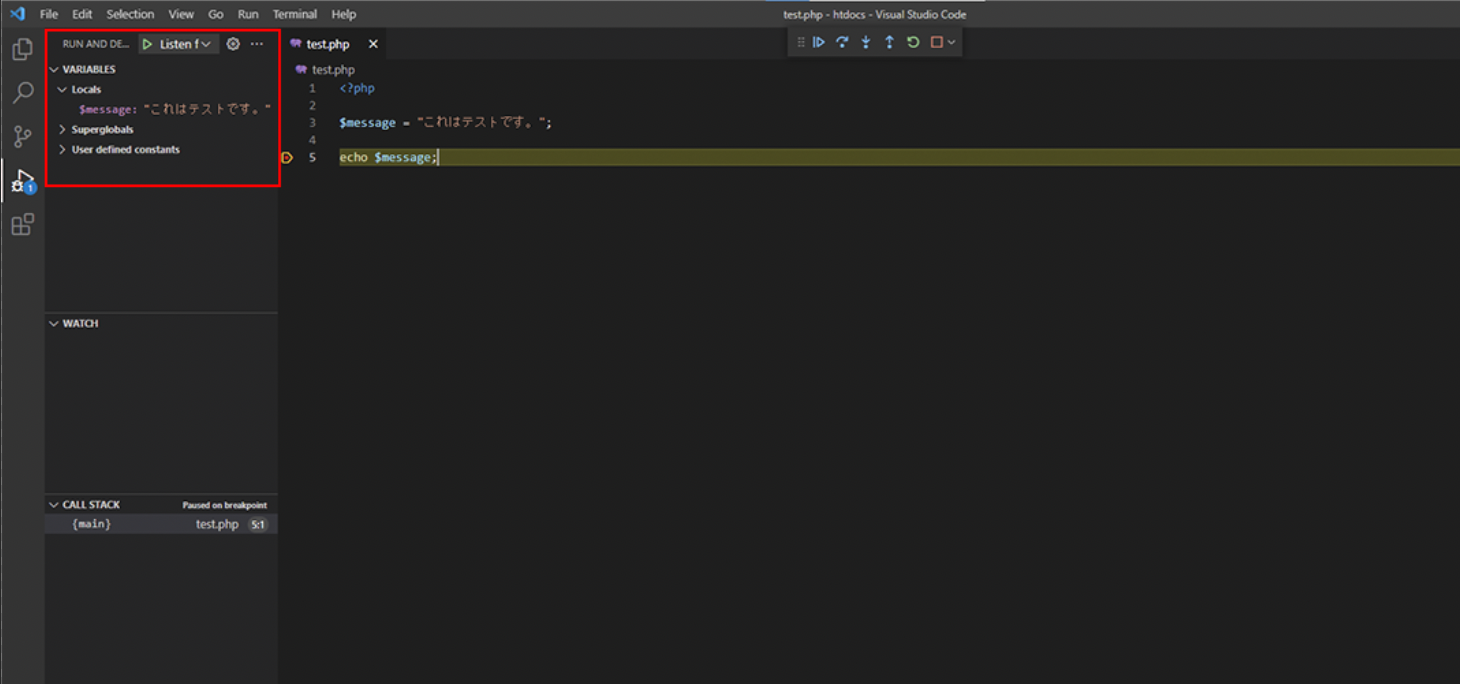Select the {main} call stack frame
Screen dimensions: 1460x684
click(162, 524)
